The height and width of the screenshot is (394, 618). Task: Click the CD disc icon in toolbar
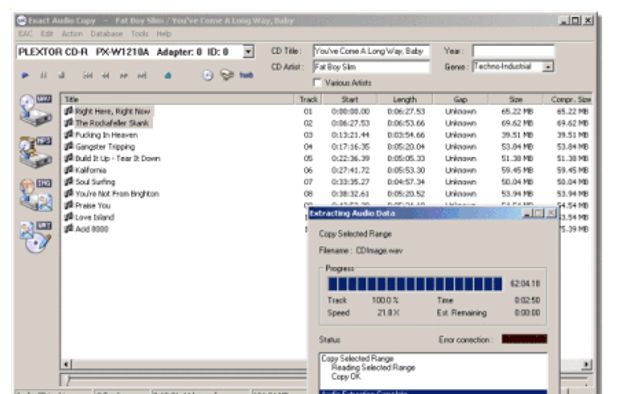208,75
